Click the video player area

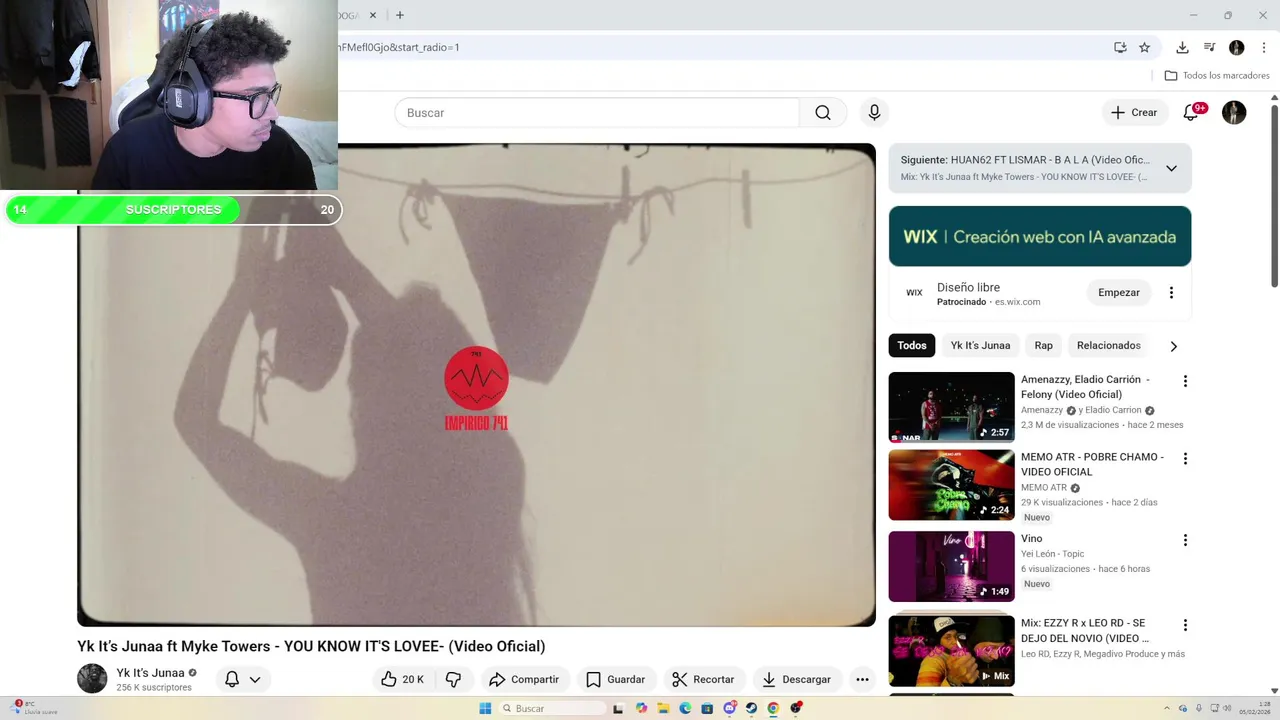pos(476,385)
